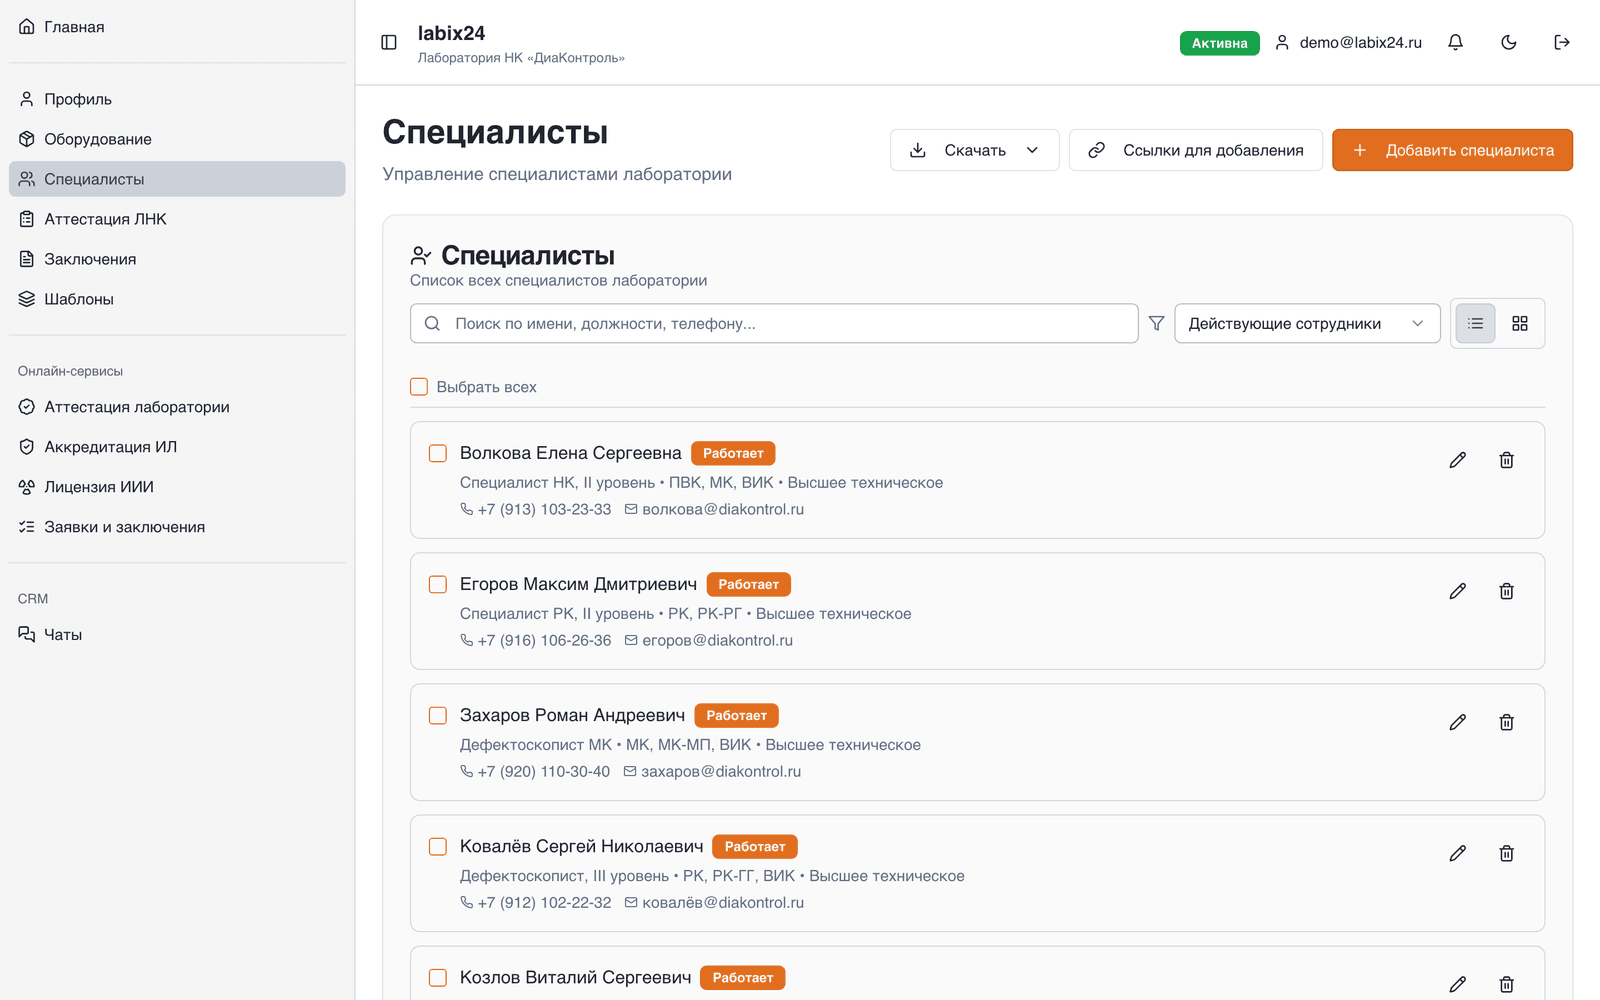Image resolution: width=1600 pixels, height=1000 pixels.
Task: Click the user account icon
Action: click(1282, 42)
